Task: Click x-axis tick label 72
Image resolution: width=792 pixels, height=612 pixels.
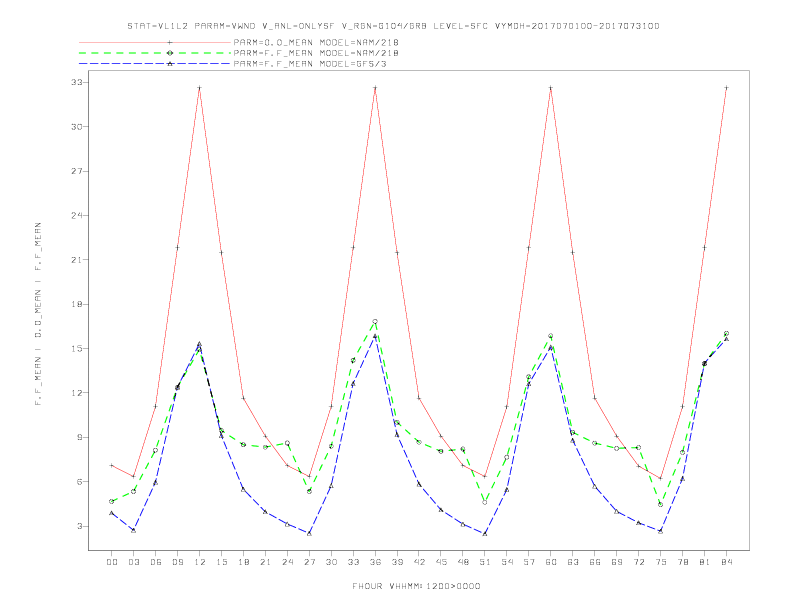Action: click(x=638, y=562)
